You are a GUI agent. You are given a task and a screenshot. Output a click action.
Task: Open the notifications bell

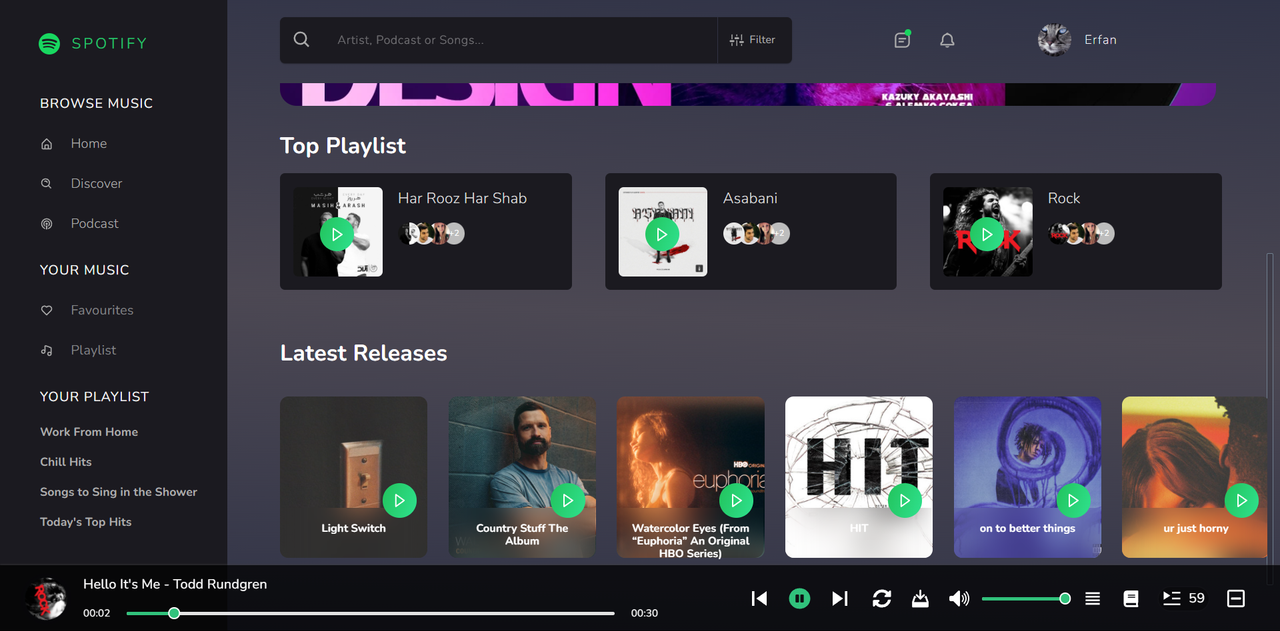[x=947, y=40]
